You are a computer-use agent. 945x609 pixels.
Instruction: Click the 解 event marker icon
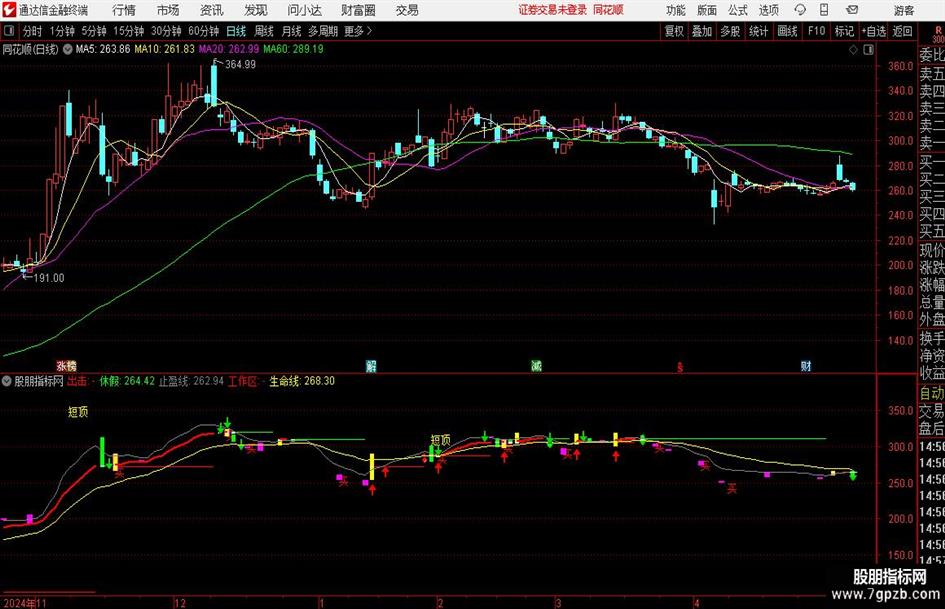pyautogui.click(x=371, y=366)
